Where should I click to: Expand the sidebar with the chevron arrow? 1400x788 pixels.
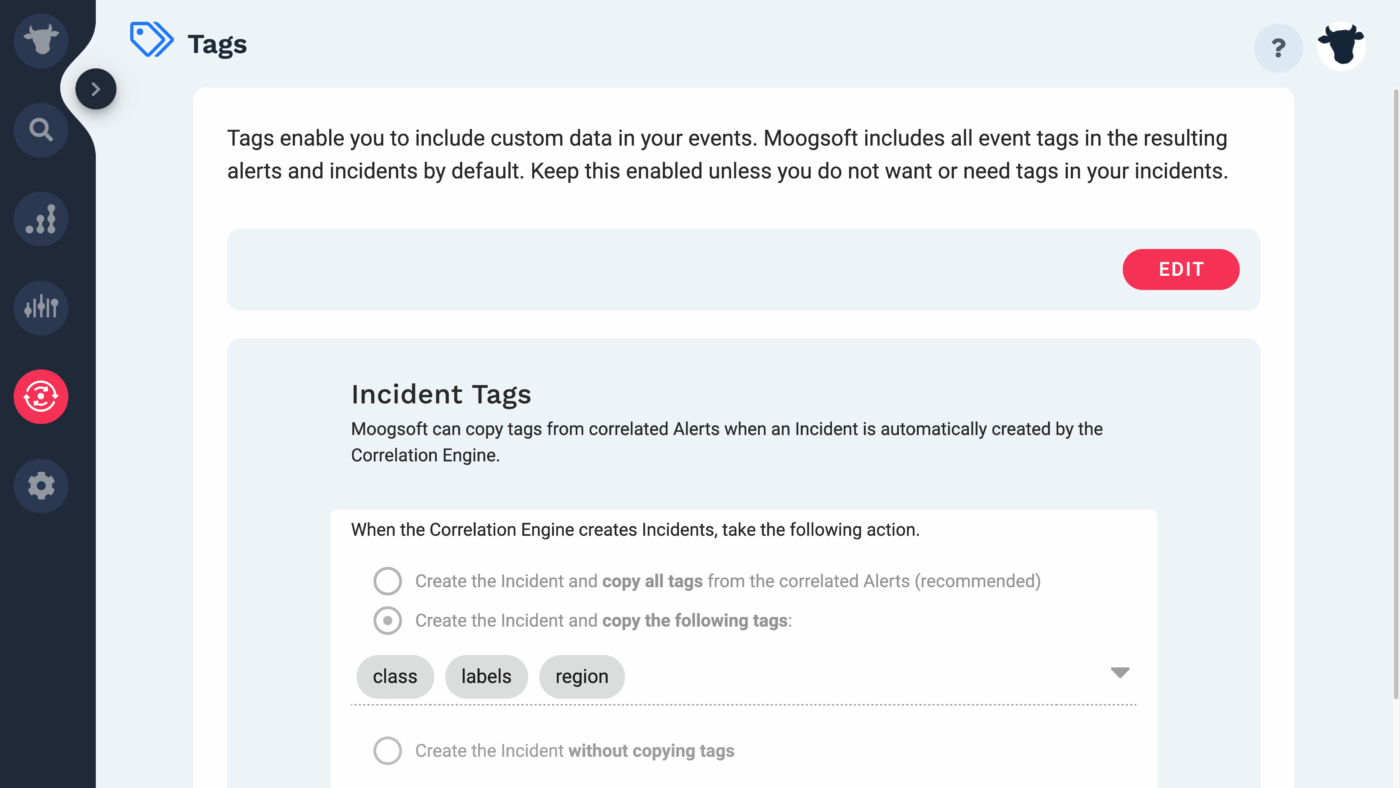tap(96, 89)
